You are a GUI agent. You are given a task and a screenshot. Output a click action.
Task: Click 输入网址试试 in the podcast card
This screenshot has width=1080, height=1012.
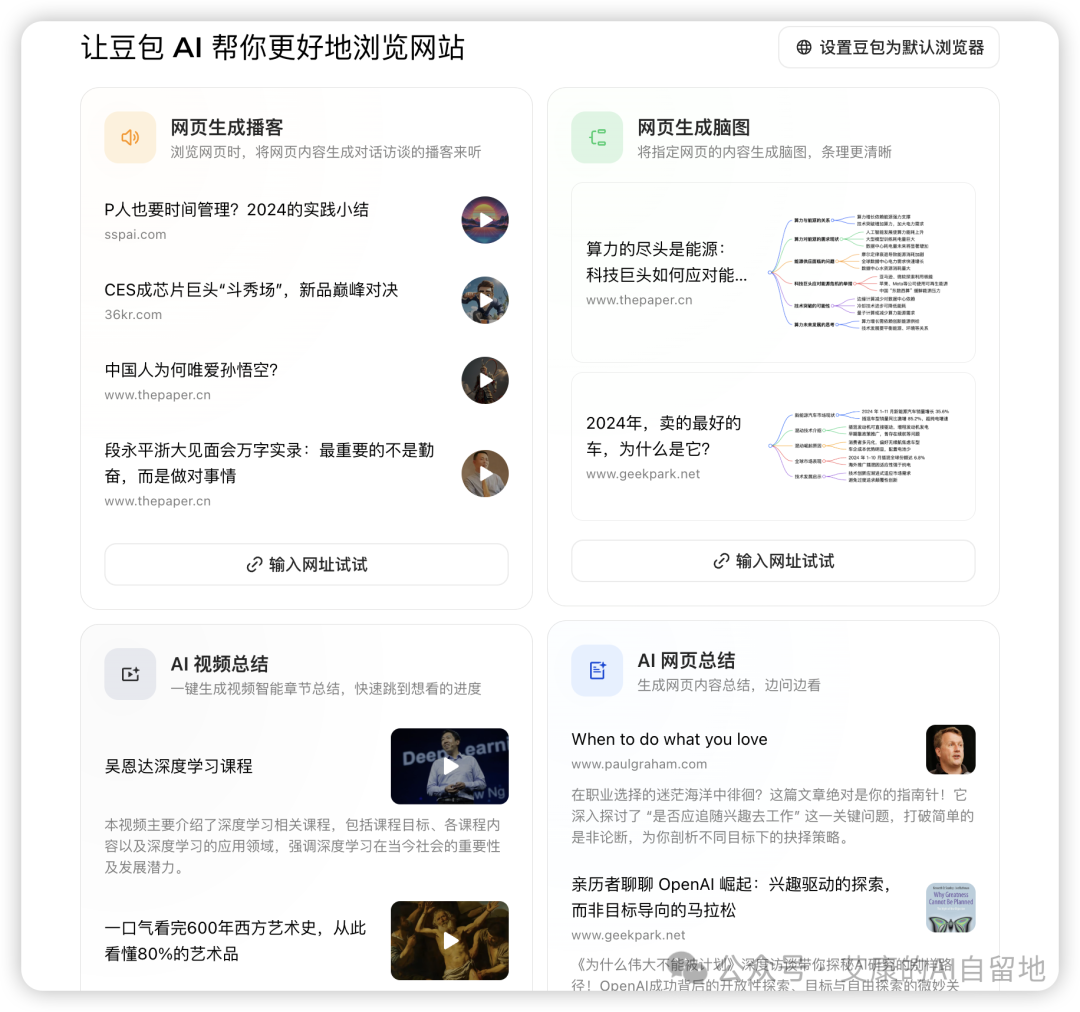[306, 564]
